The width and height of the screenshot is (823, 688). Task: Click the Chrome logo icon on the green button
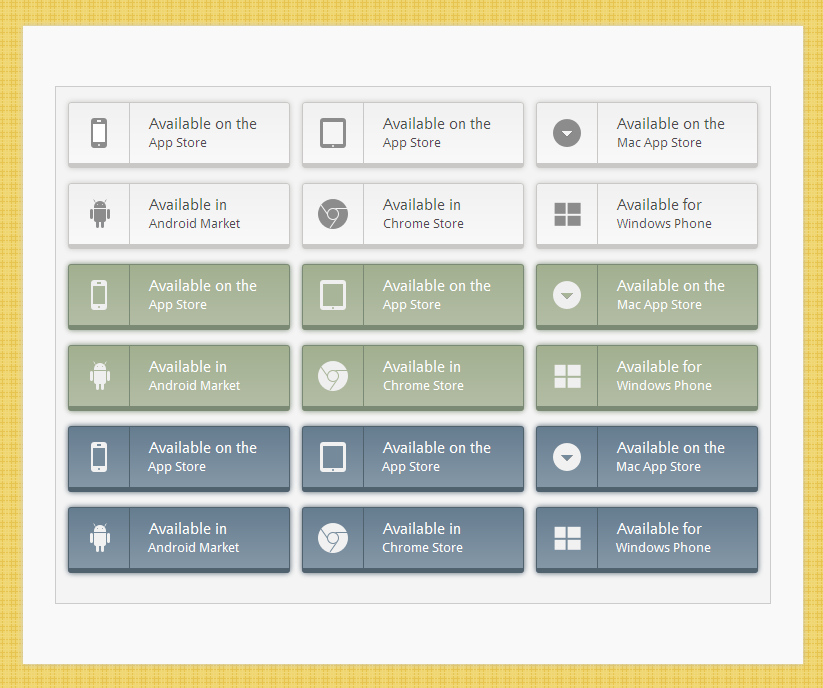pos(333,376)
